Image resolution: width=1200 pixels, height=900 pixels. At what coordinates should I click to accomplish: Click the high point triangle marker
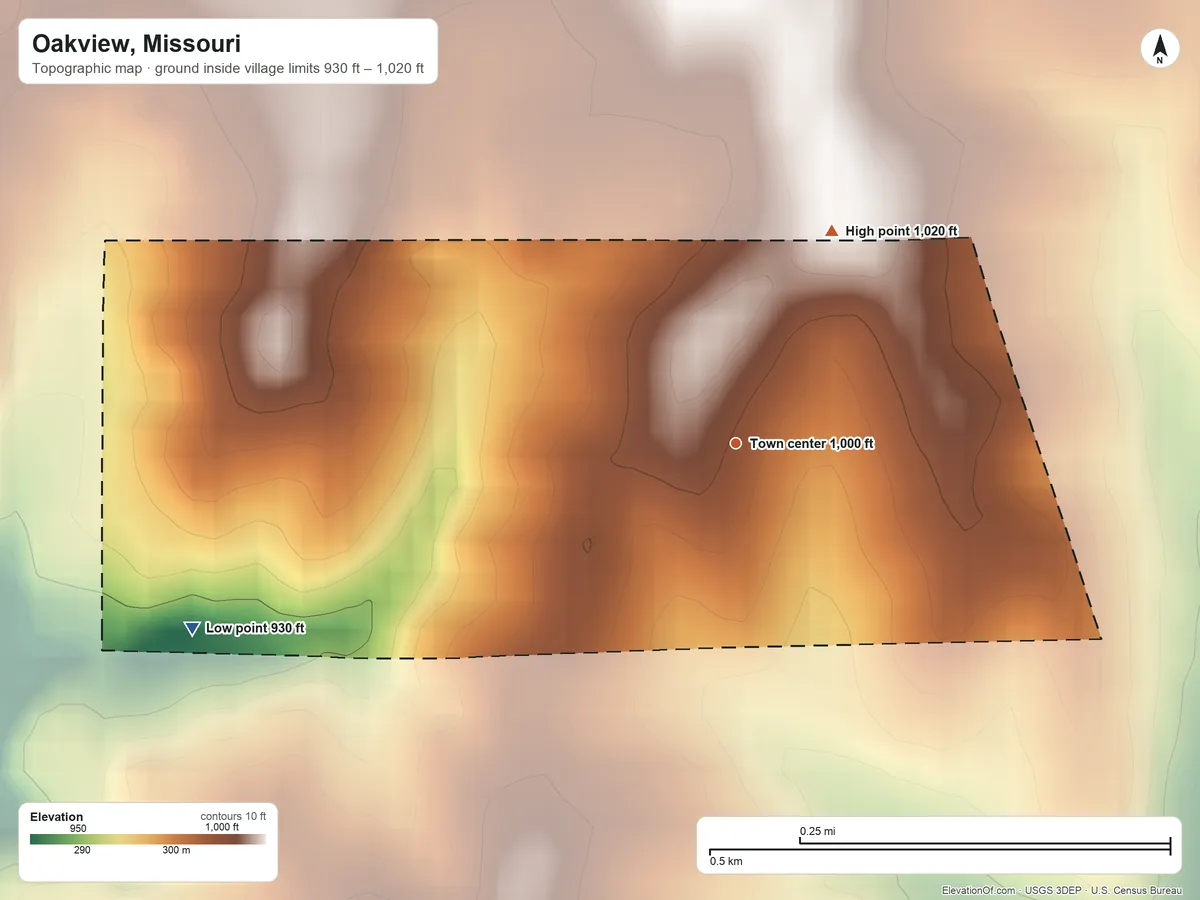click(x=831, y=231)
